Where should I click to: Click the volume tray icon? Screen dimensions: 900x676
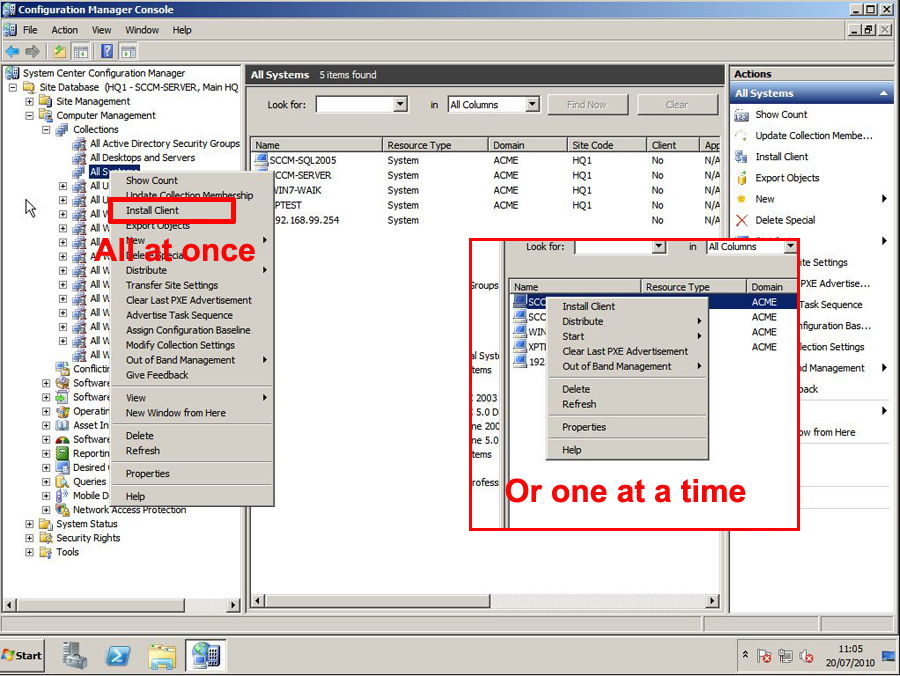(x=806, y=655)
